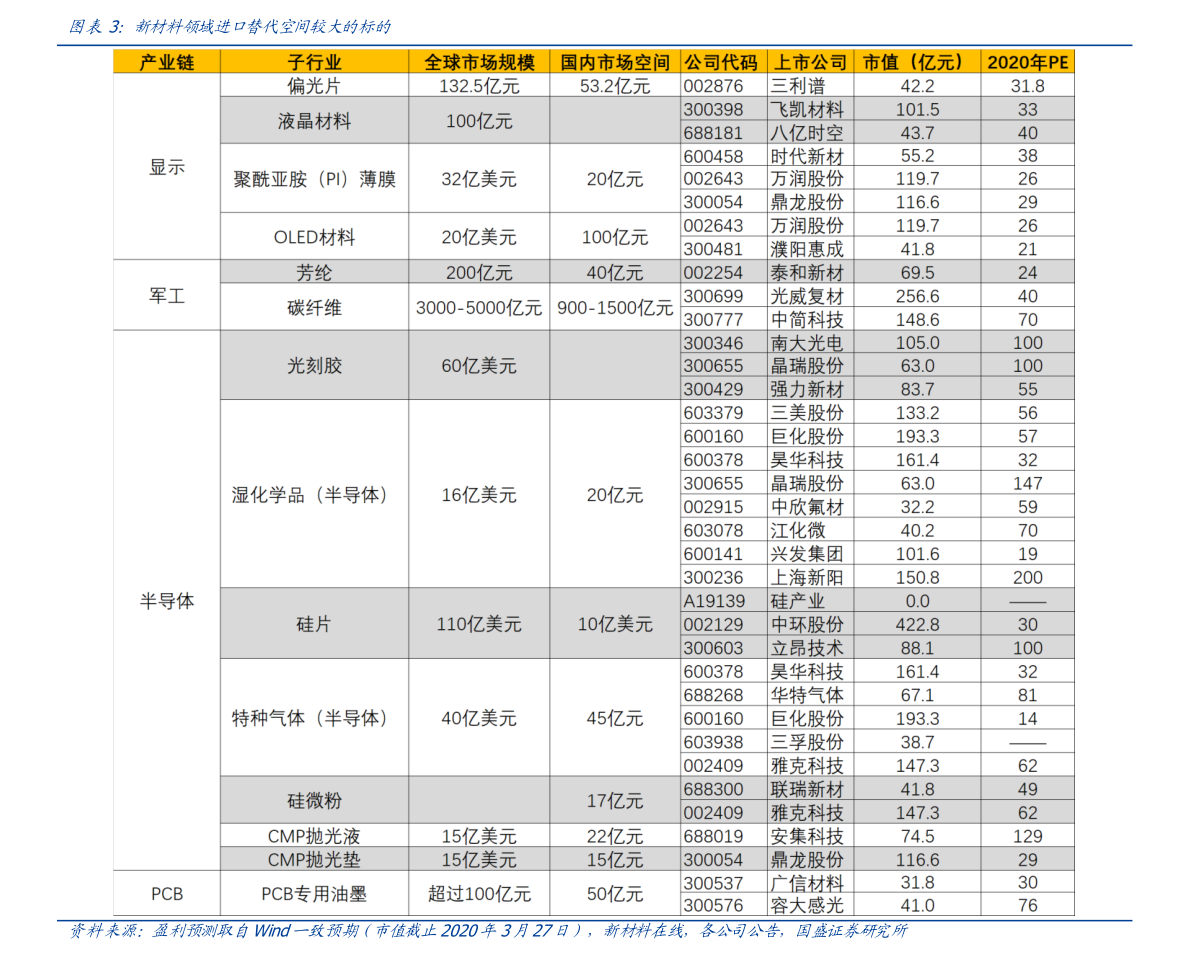Viewport: 1191px width, 959px height.
Task: Click company name 中环股份
Action: coord(807,624)
